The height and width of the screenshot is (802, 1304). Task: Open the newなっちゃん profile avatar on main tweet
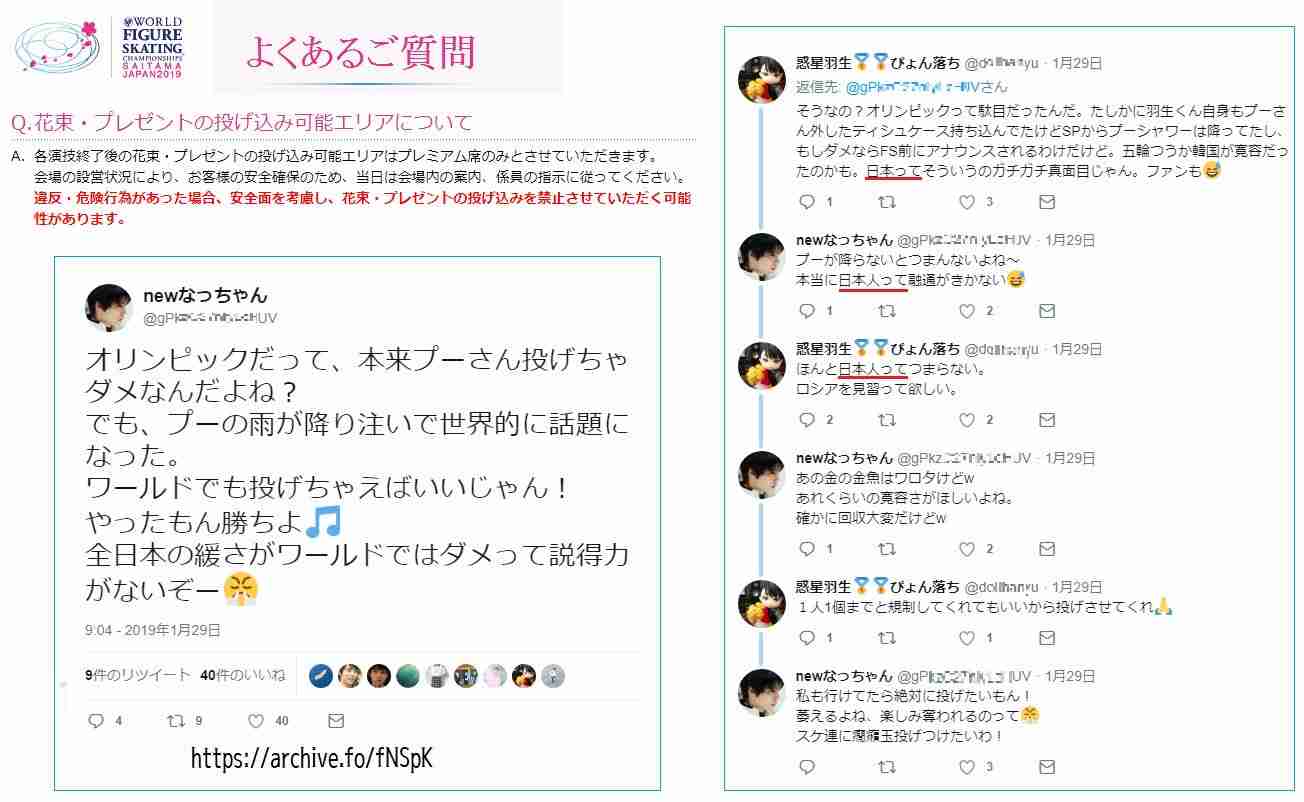108,307
